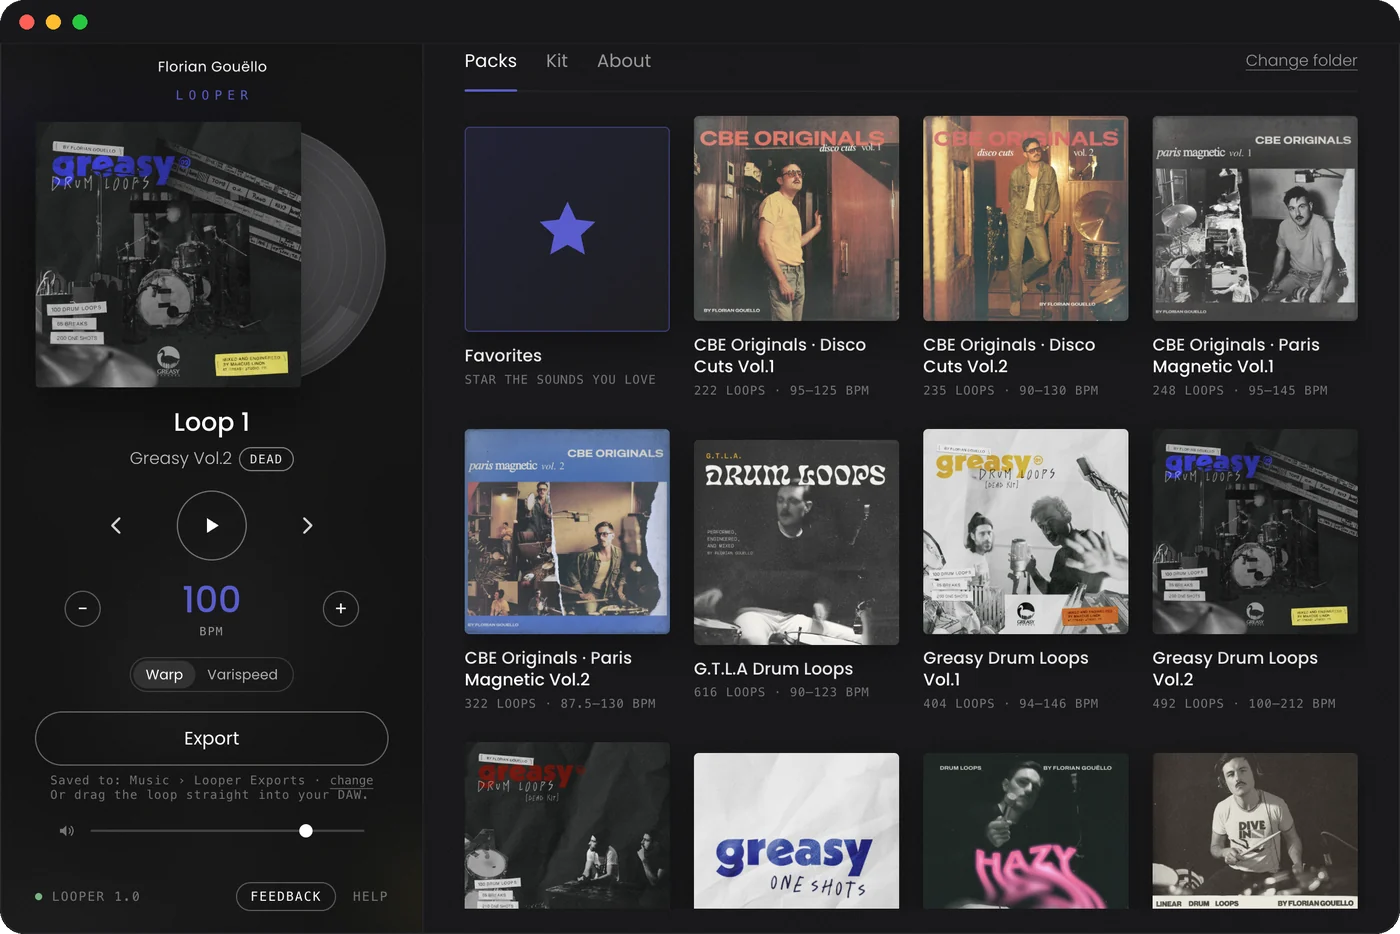Click the LOOPER 1.0 version label

tap(96, 897)
